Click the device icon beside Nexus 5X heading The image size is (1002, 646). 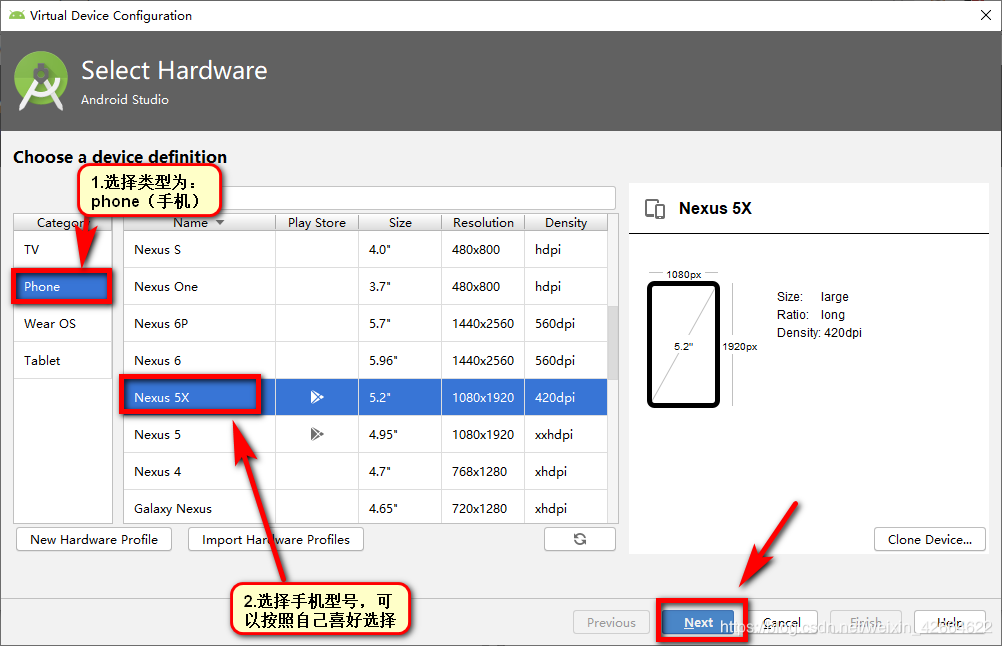point(655,209)
